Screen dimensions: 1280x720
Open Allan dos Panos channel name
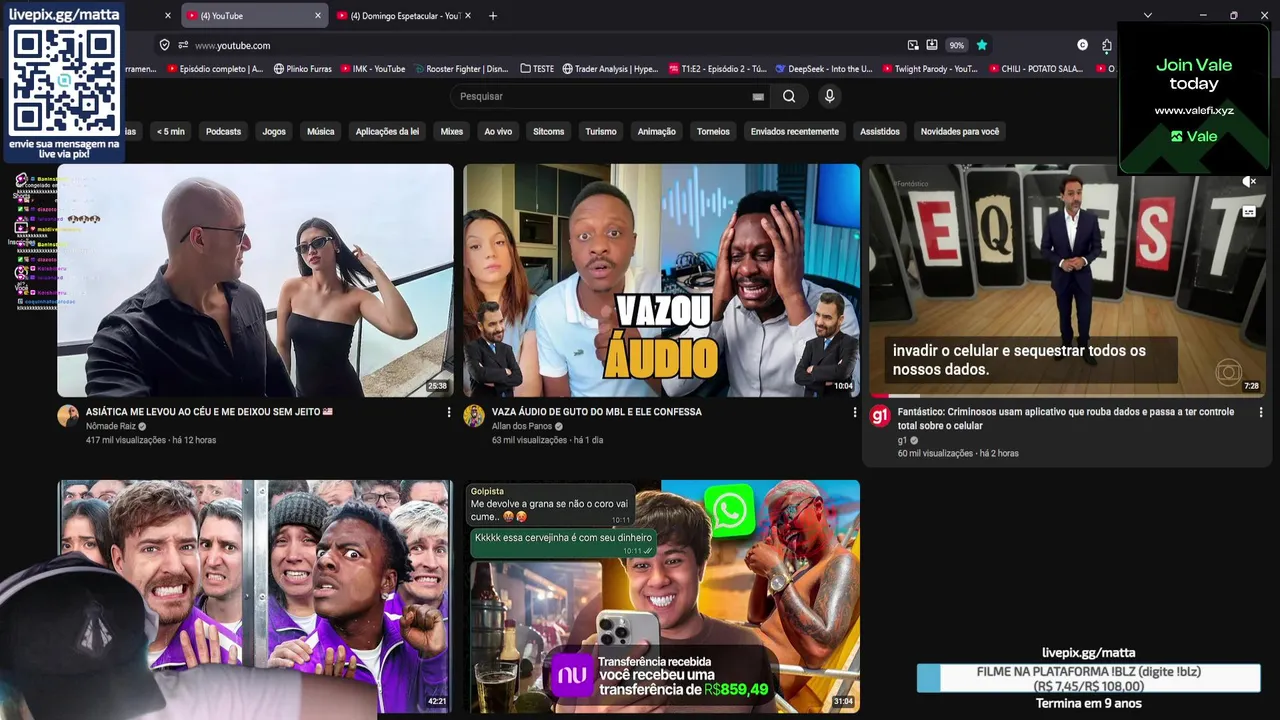pos(522,426)
